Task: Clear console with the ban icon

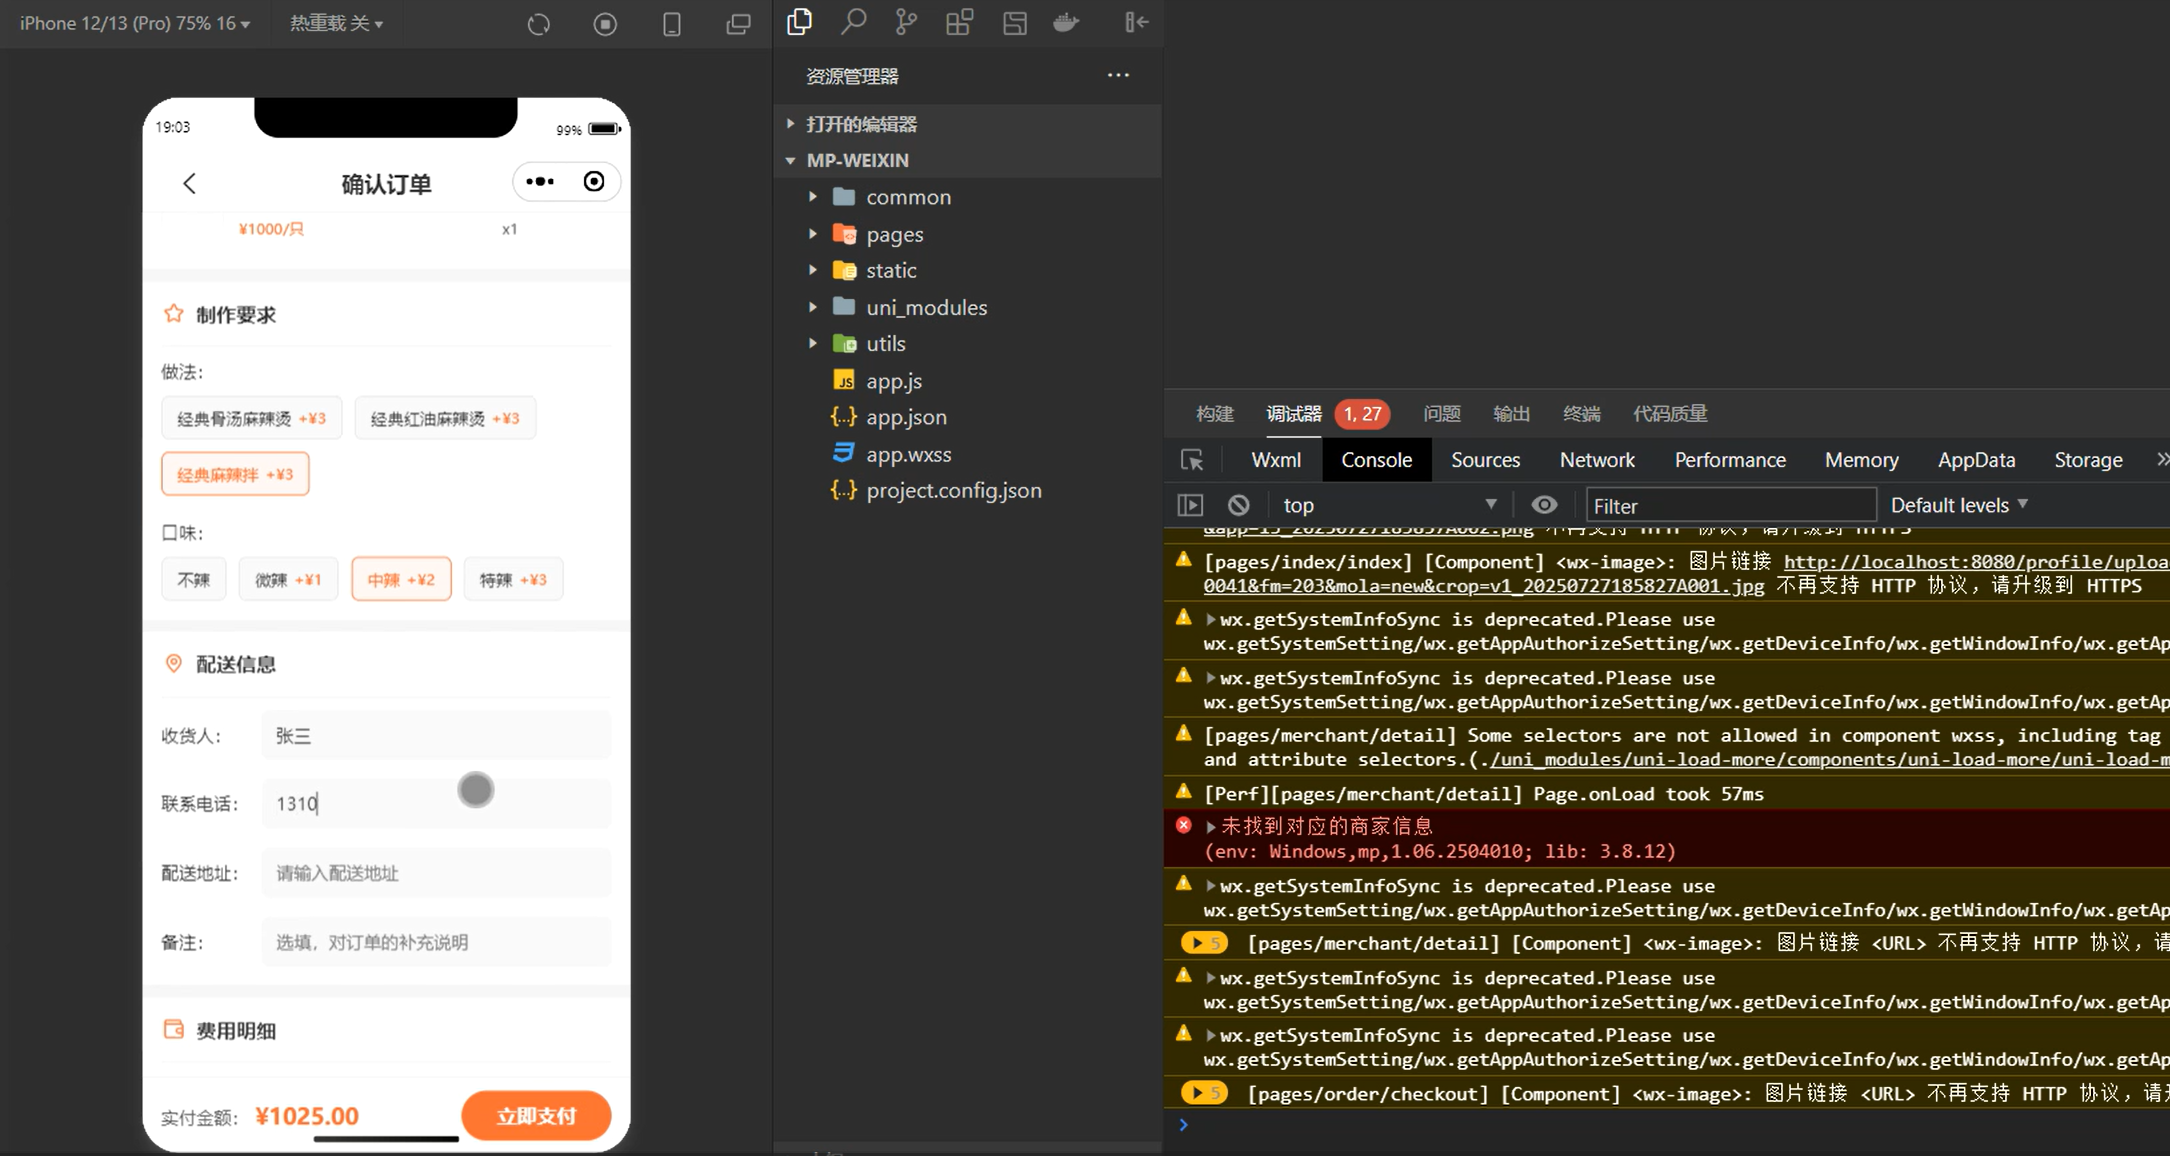Action: [1239, 505]
